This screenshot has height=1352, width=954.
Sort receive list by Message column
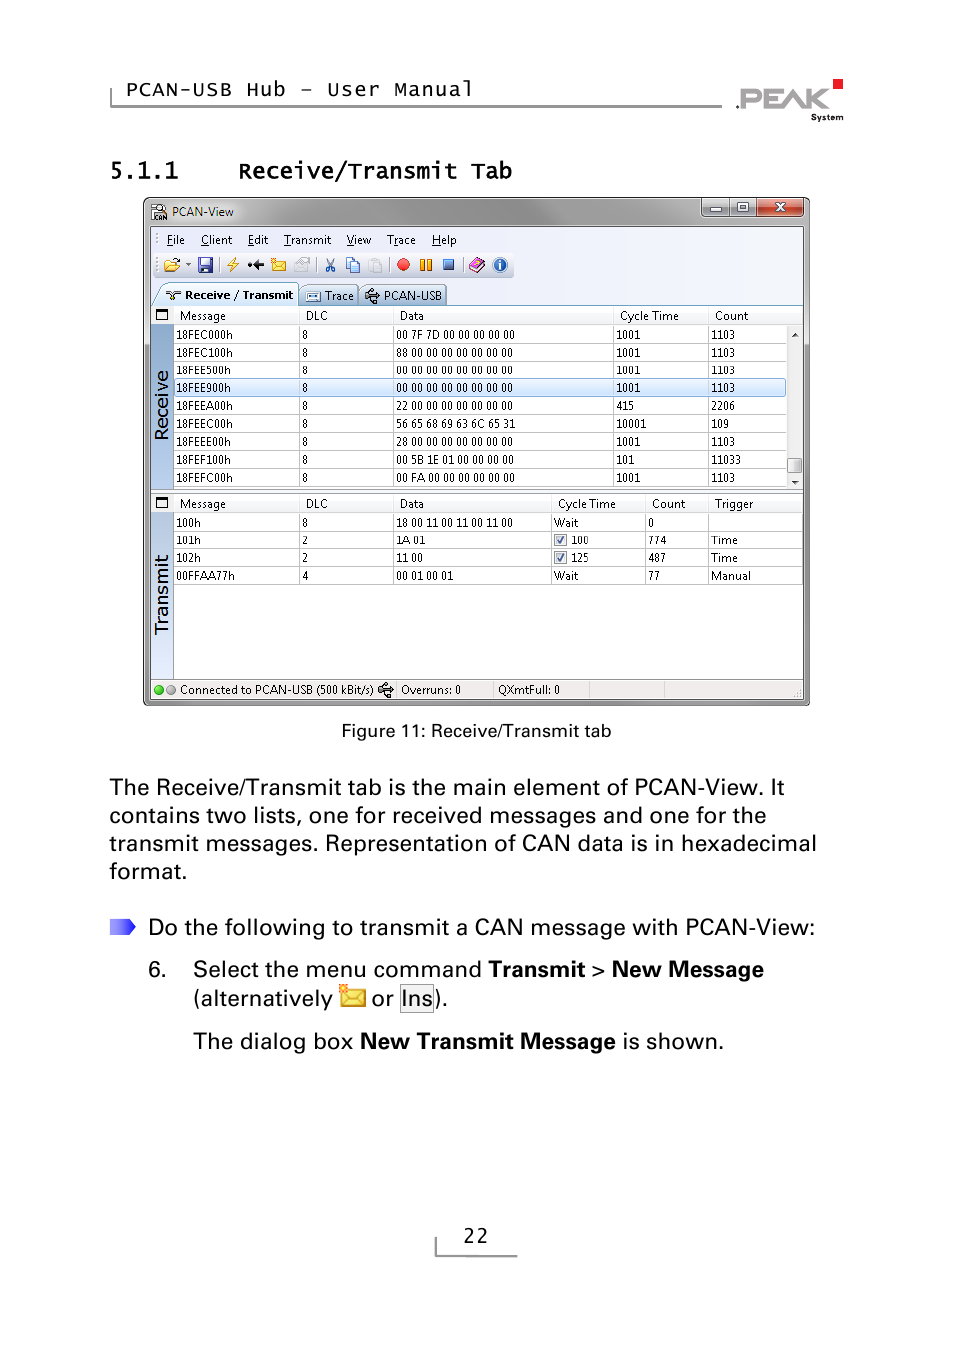point(237,316)
